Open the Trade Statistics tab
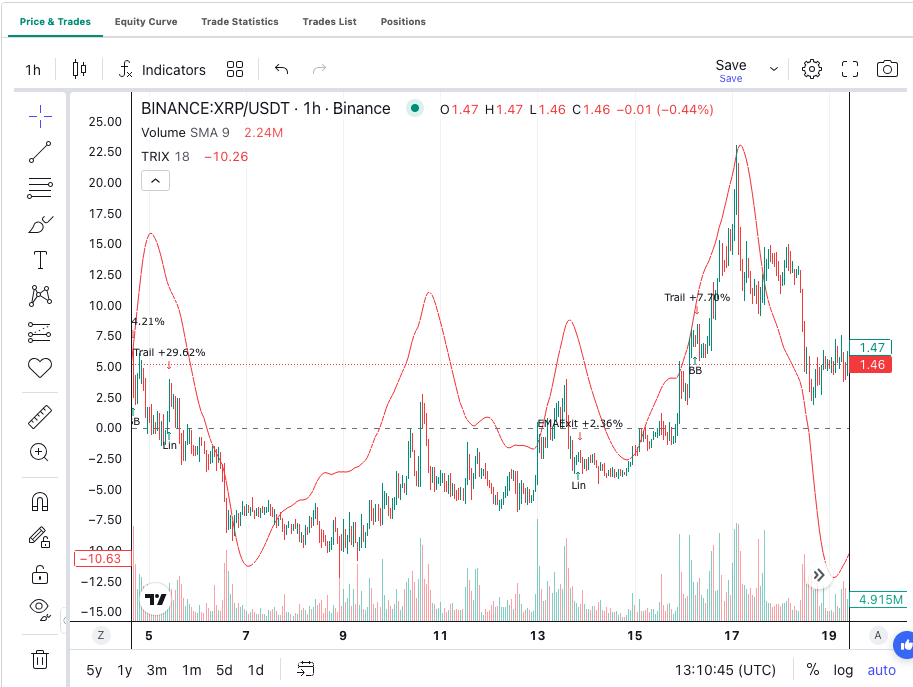 point(240,22)
